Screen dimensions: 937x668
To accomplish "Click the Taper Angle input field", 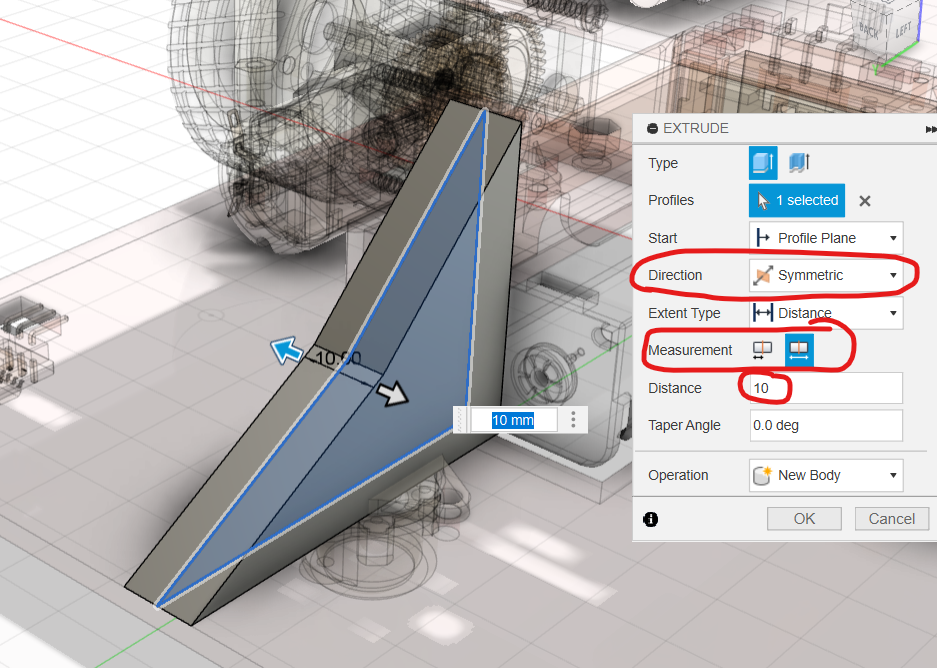I will pos(825,425).
